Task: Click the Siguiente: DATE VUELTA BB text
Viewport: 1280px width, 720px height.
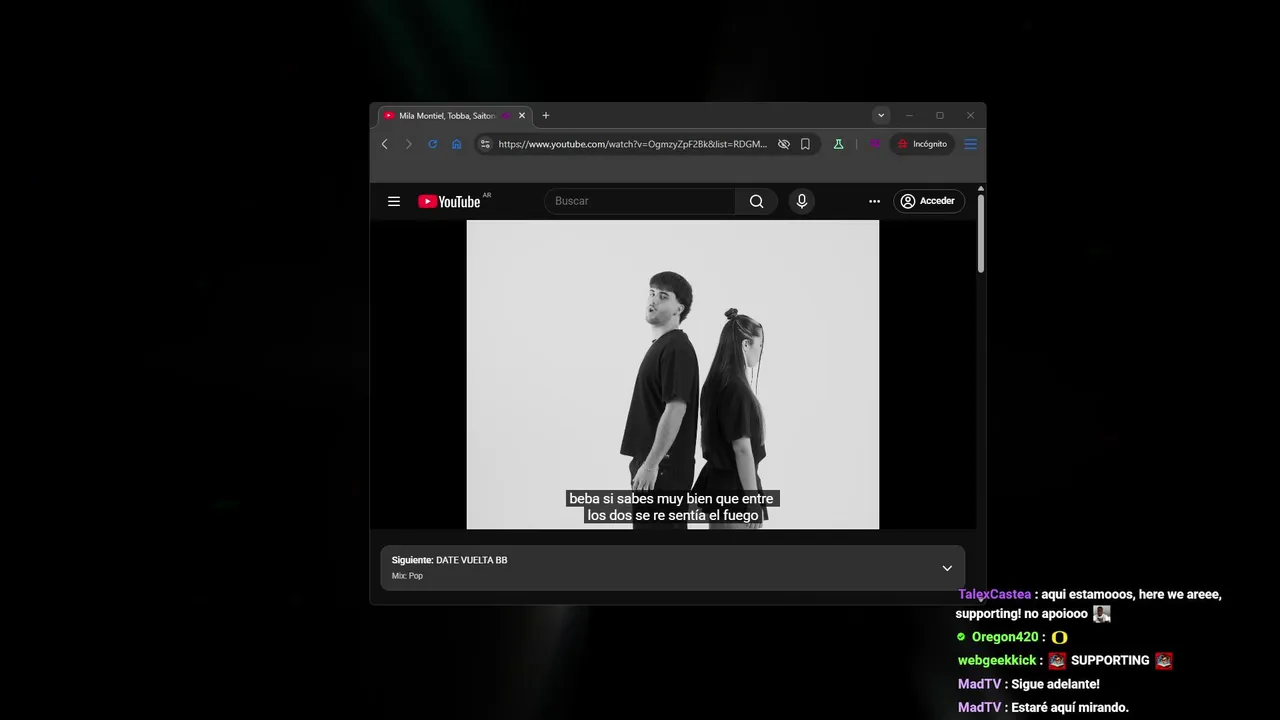Action: pyautogui.click(x=449, y=560)
